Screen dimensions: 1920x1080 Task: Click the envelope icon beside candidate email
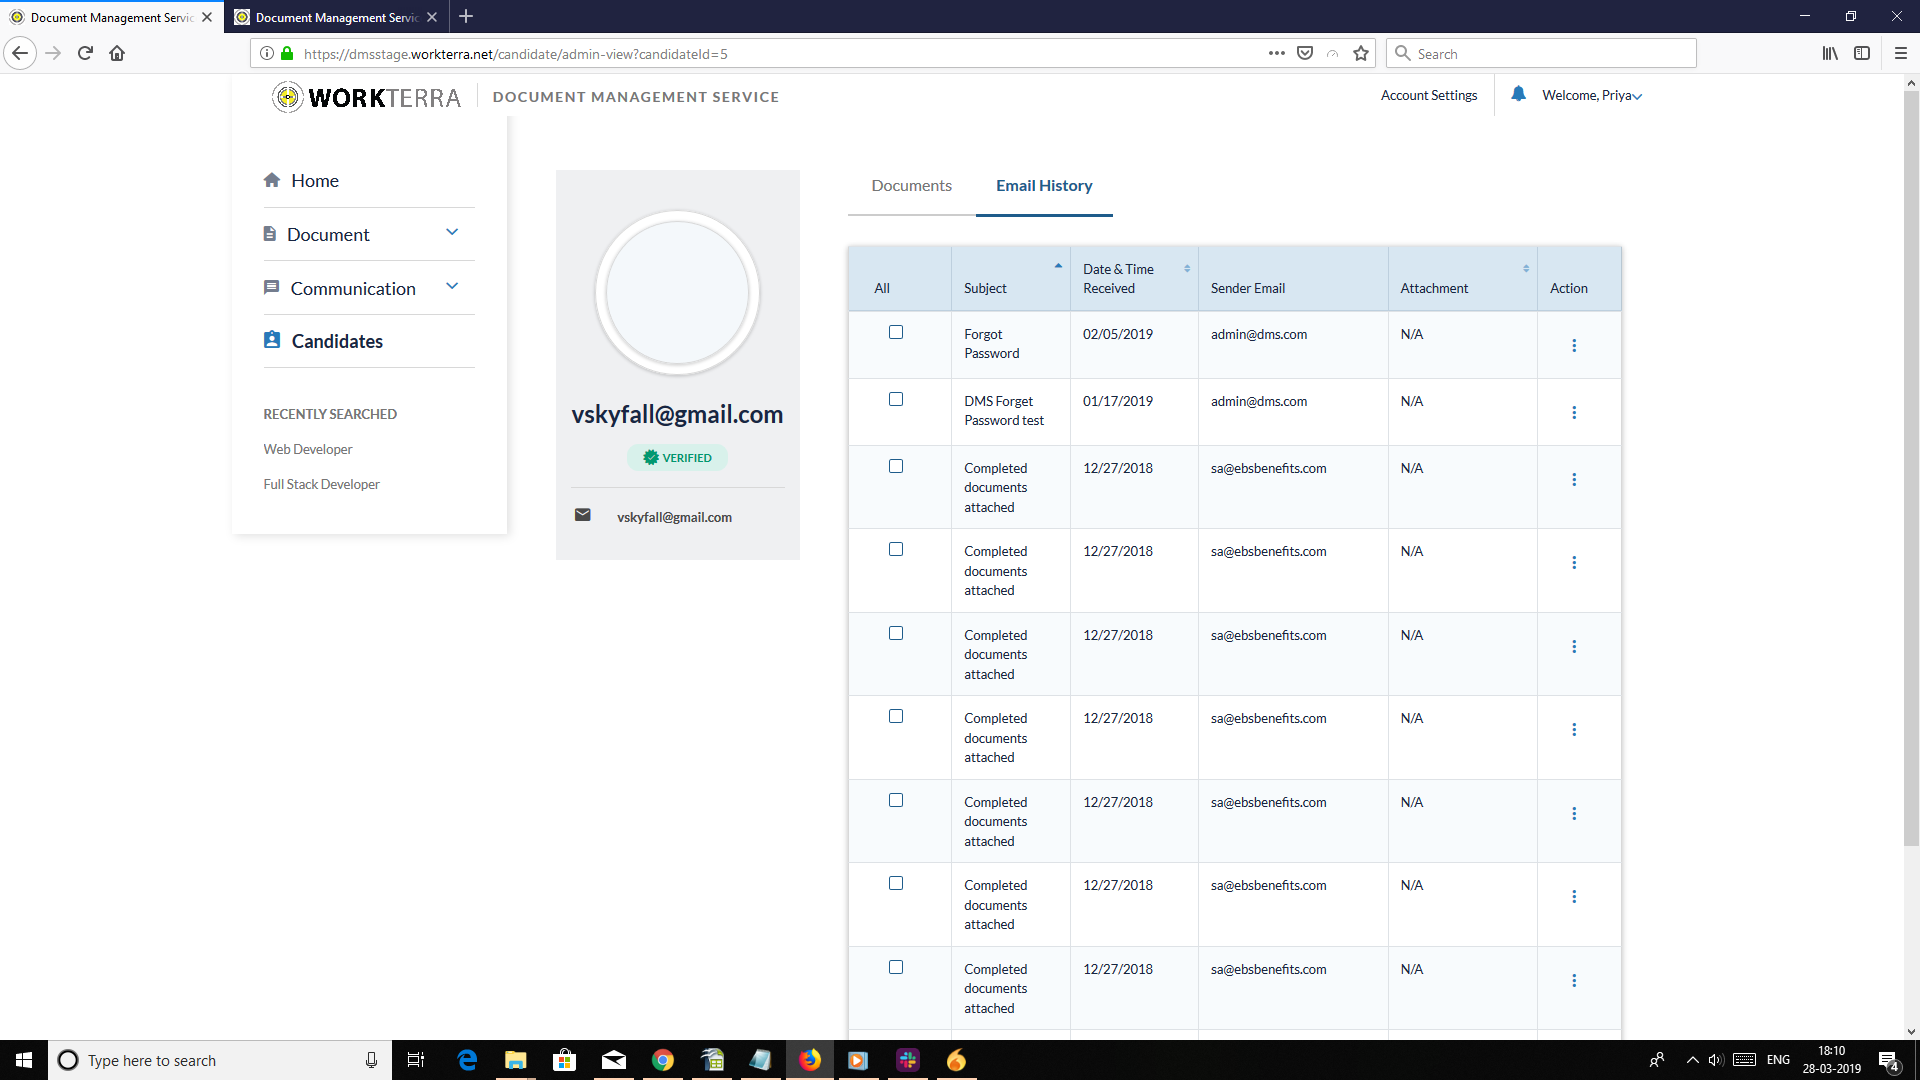coord(582,516)
